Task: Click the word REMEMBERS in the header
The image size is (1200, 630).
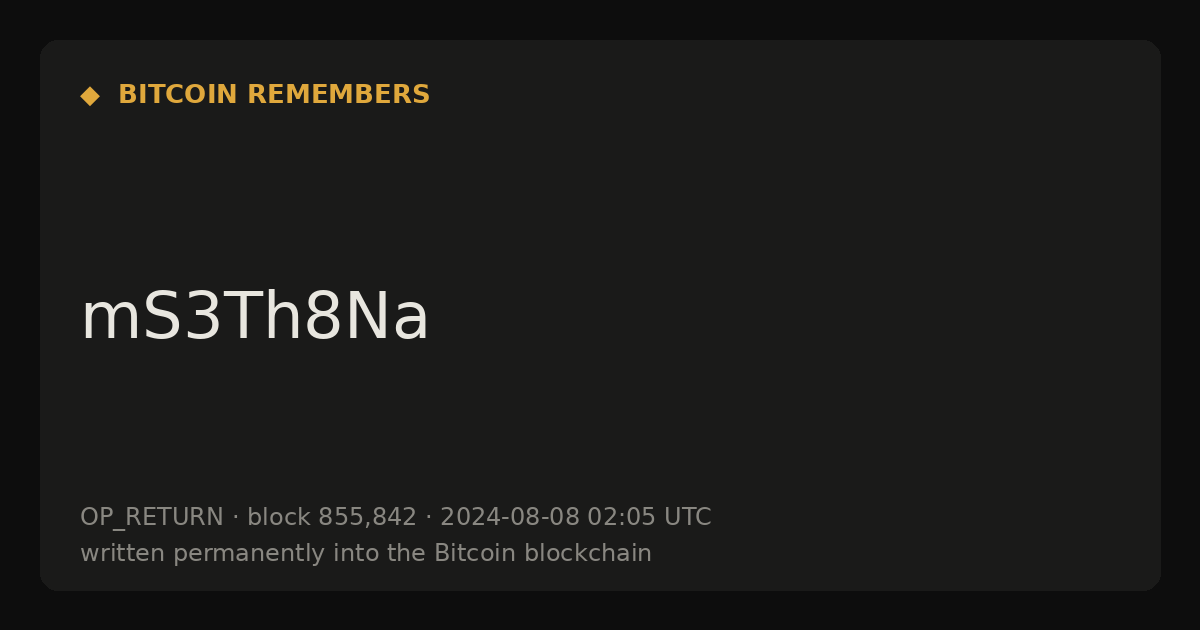Action: point(339,95)
